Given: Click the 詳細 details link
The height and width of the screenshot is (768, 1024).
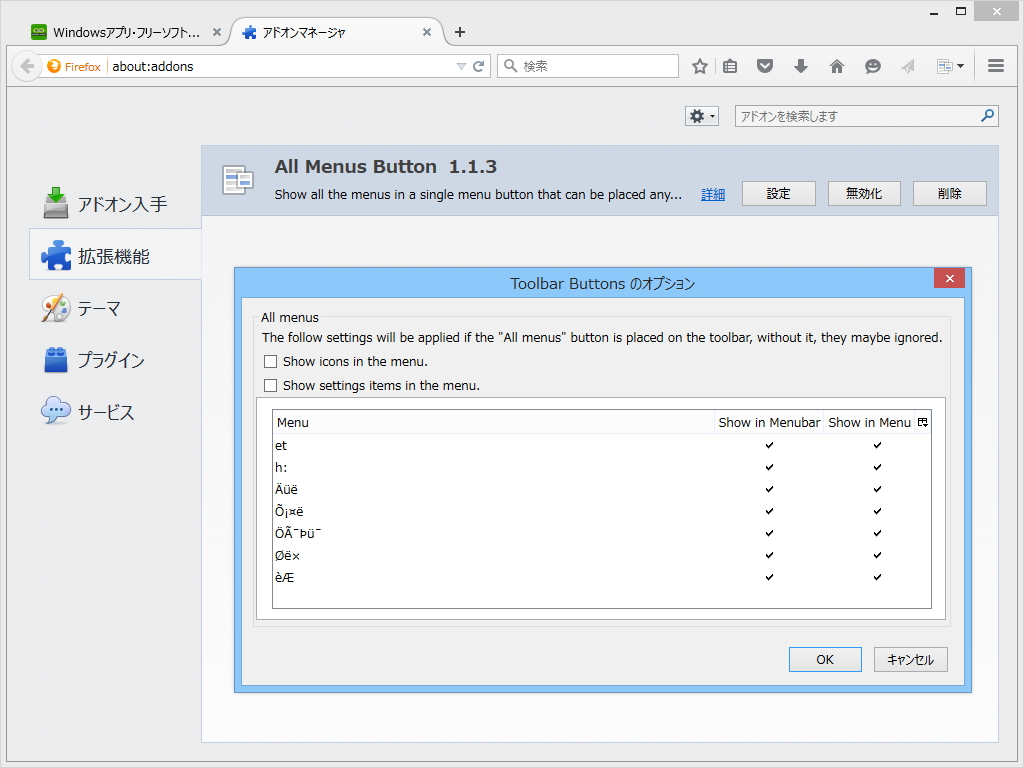Looking at the screenshot, I should click(712, 195).
